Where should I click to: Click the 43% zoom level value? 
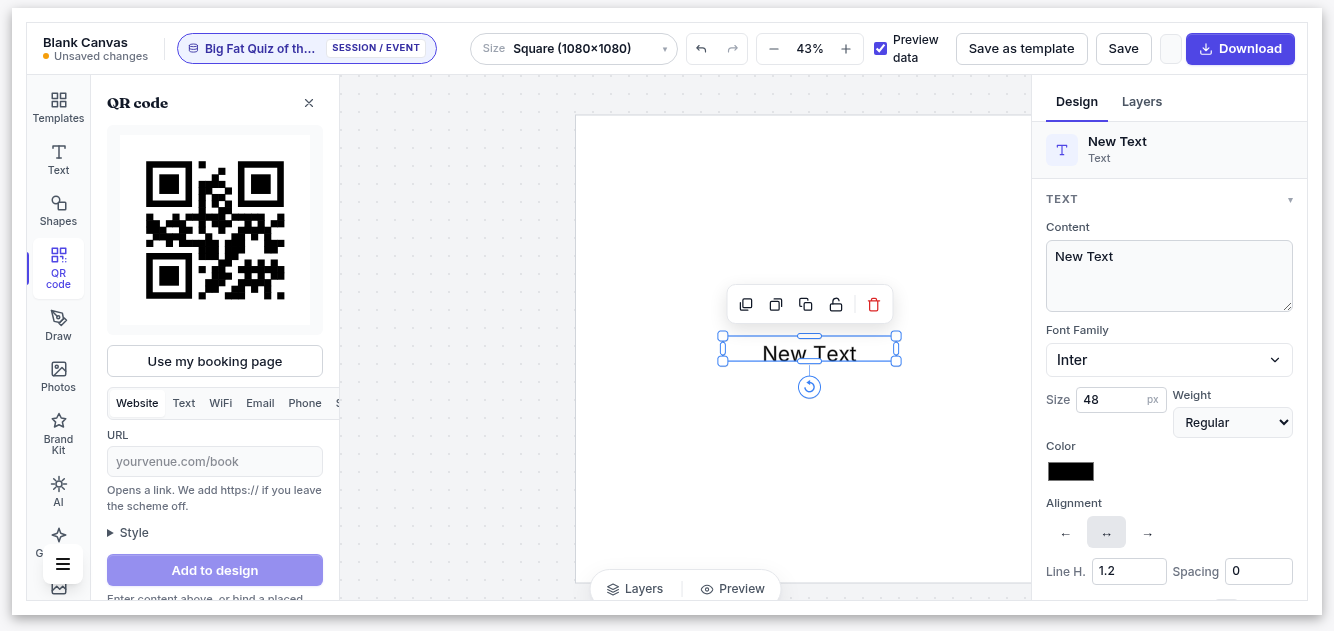(810, 49)
